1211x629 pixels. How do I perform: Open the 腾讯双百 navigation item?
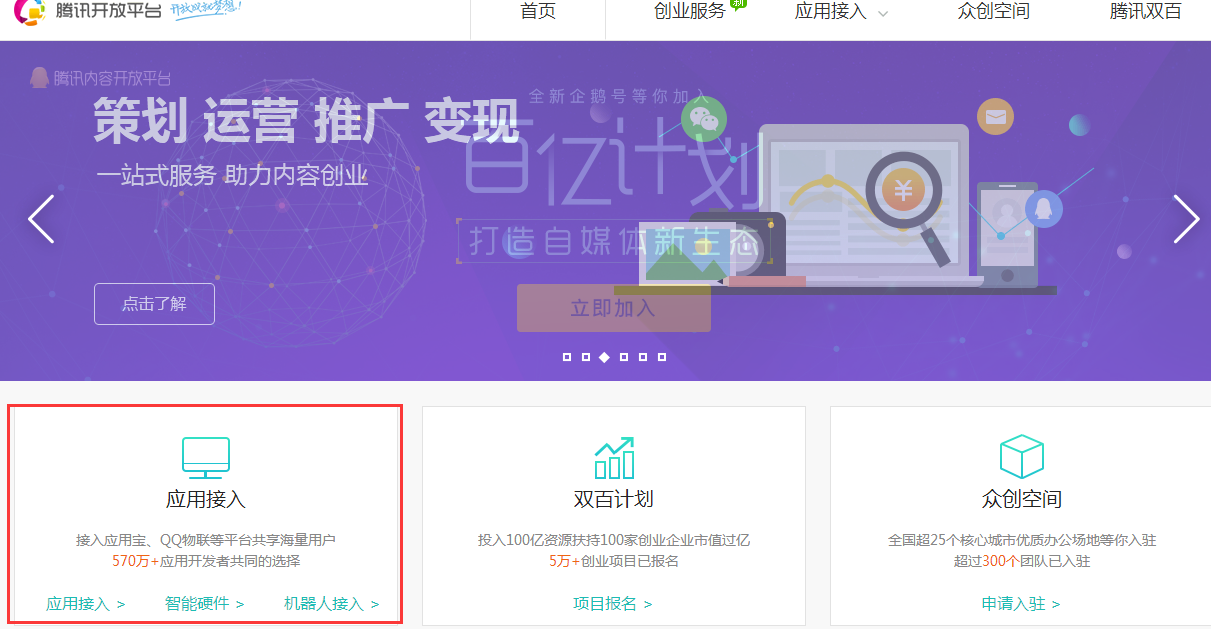pyautogui.click(x=1145, y=12)
